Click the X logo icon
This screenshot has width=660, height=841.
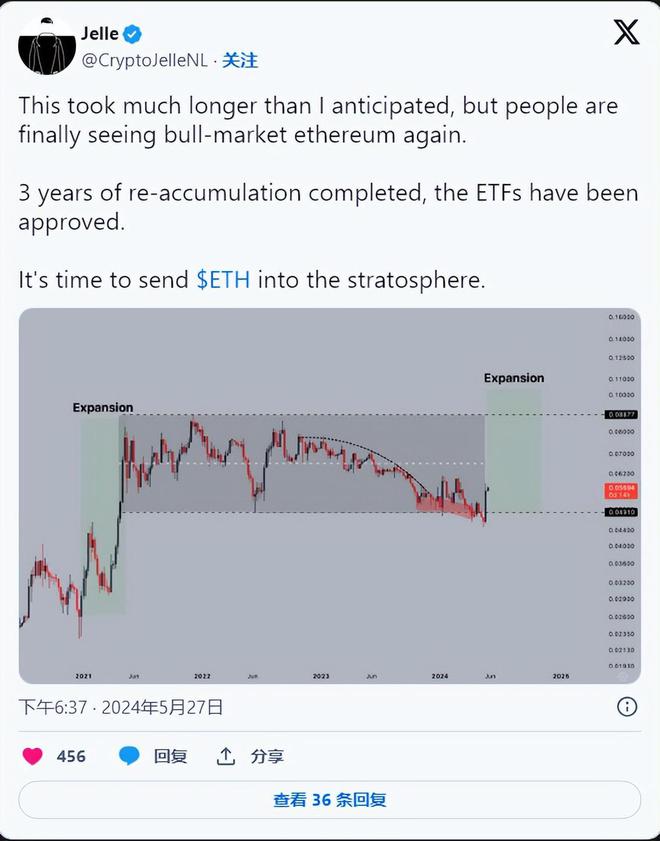(626, 33)
